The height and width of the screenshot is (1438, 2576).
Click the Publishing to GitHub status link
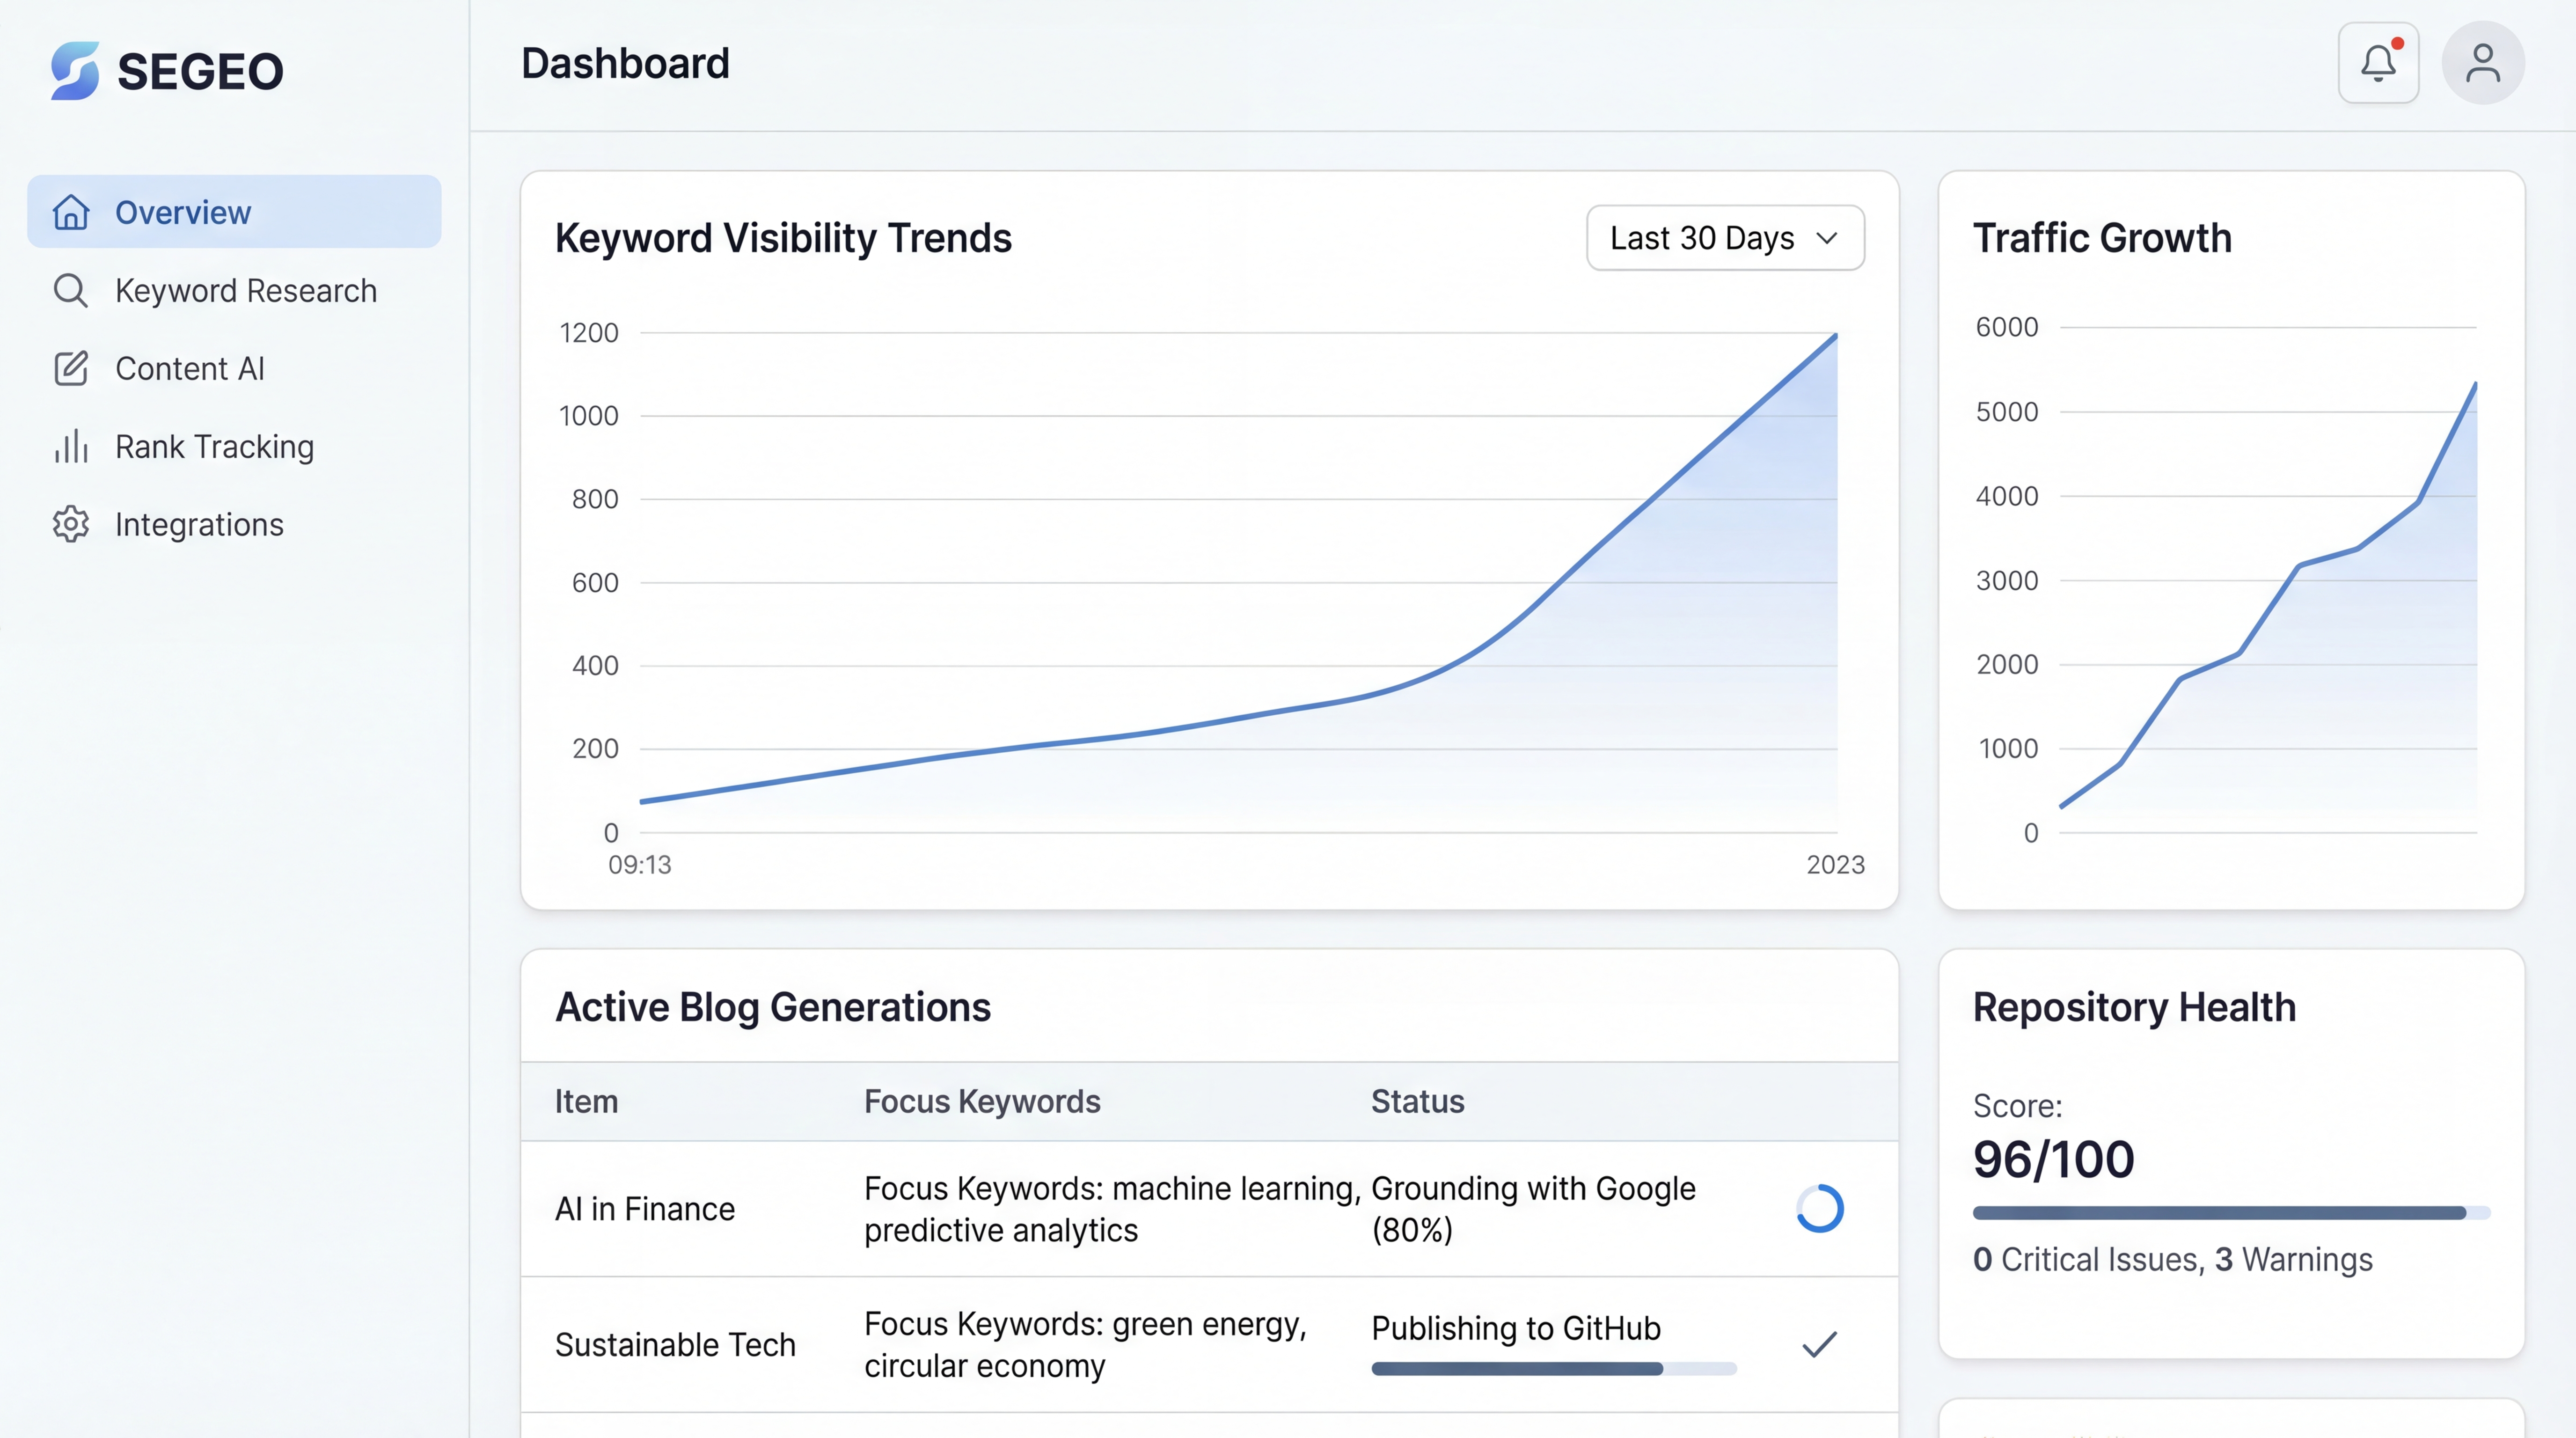pyautogui.click(x=1516, y=1328)
